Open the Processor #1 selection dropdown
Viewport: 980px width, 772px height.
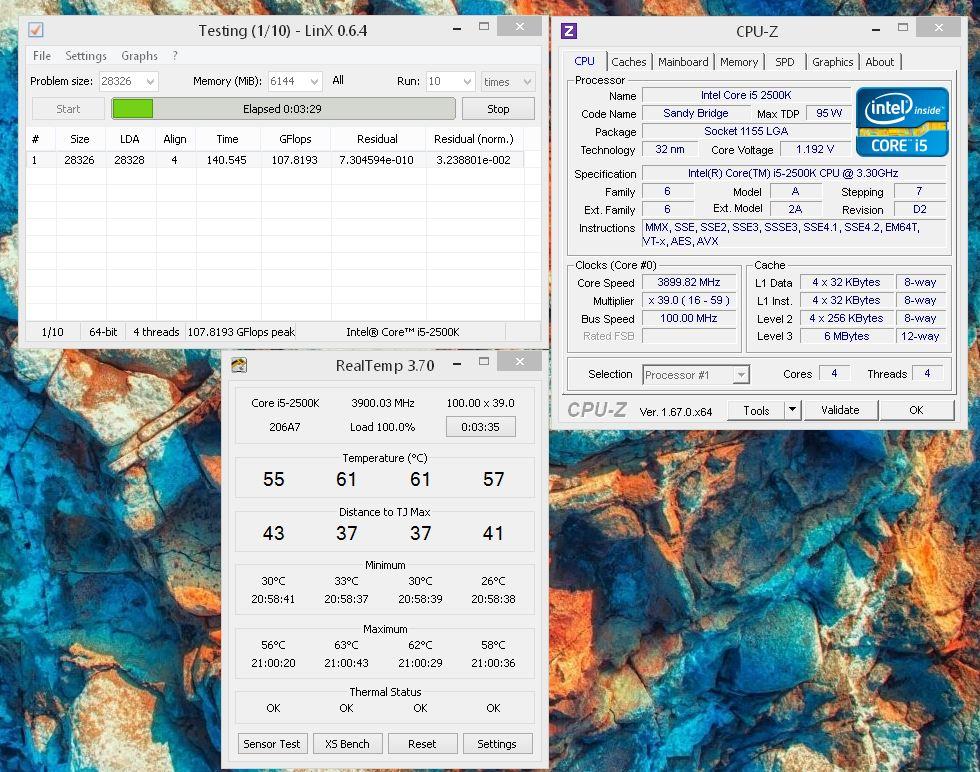point(741,374)
